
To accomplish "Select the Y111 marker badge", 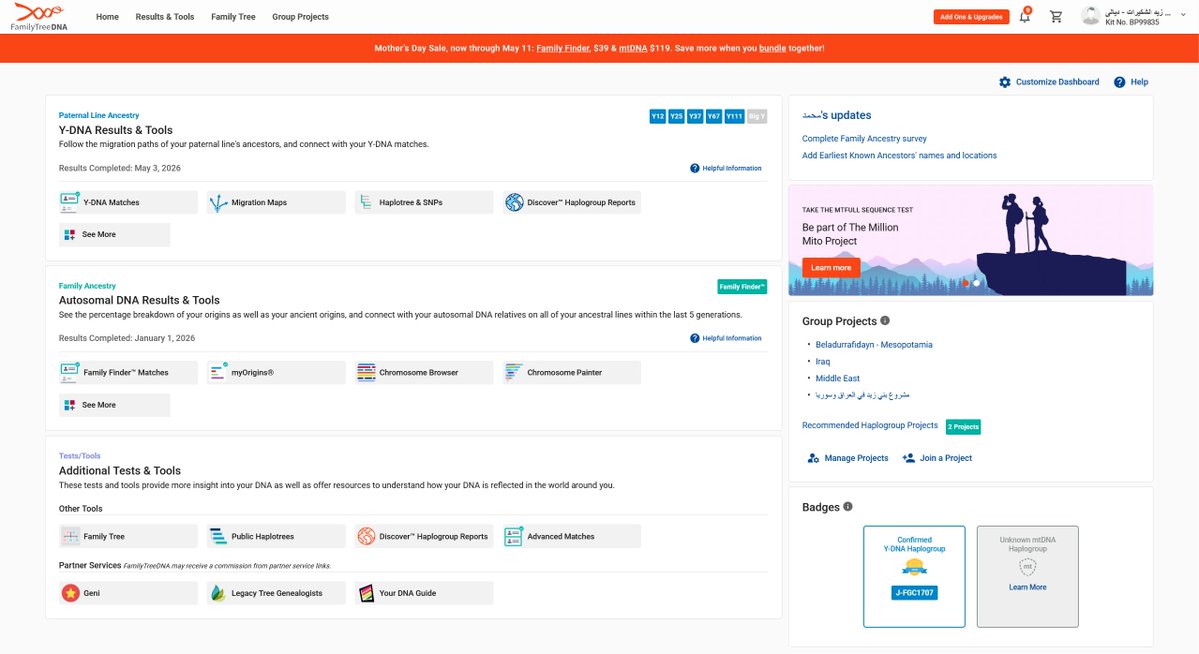I will click(x=734, y=116).
